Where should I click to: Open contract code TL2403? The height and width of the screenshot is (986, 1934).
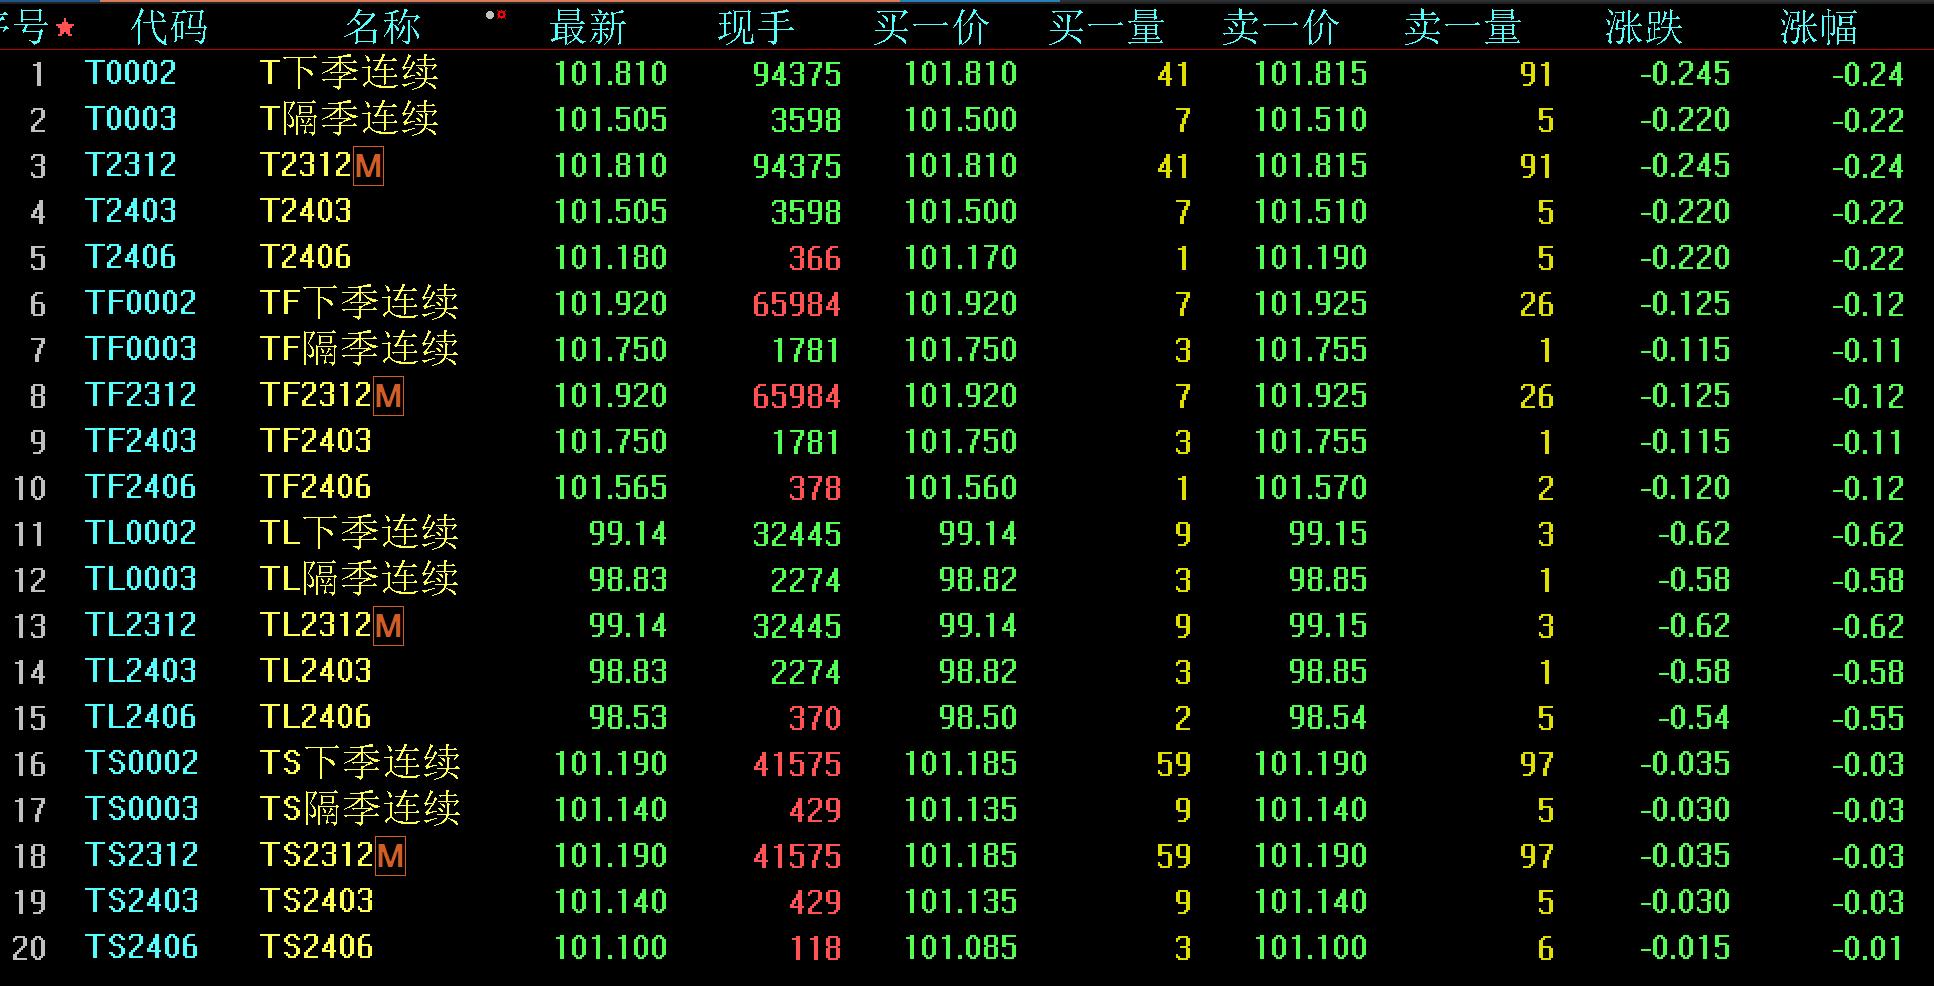[x=141, y=671]
